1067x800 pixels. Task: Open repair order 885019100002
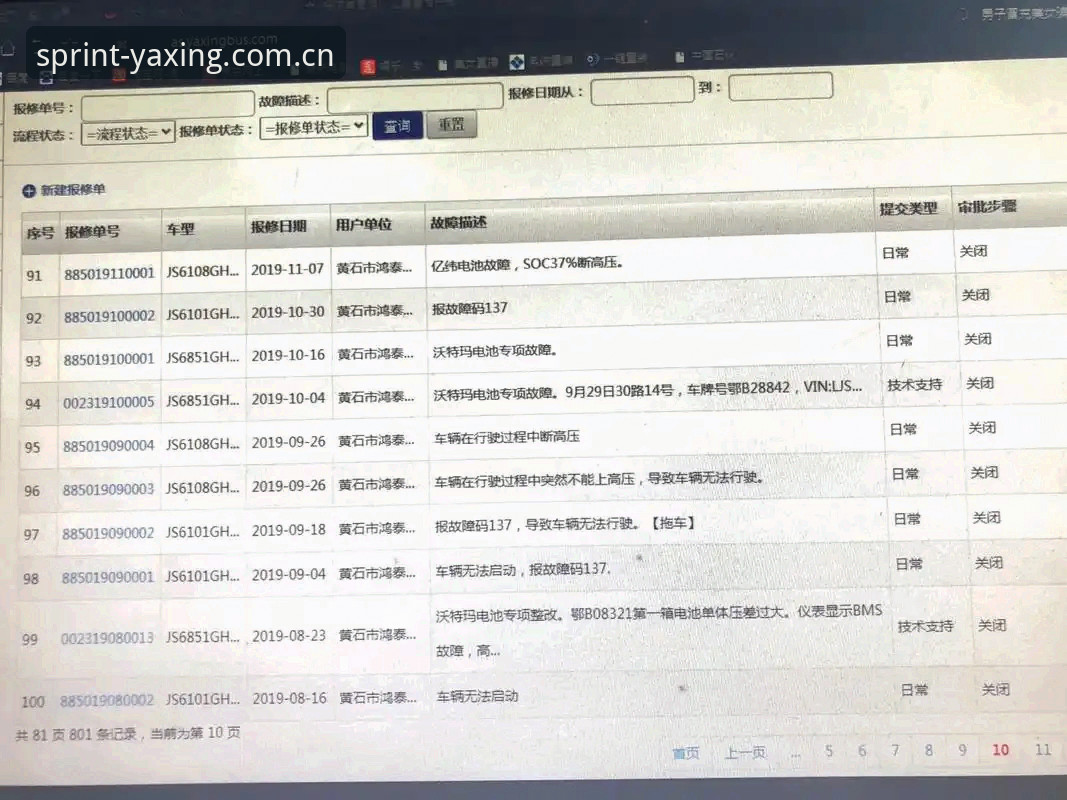109,316
